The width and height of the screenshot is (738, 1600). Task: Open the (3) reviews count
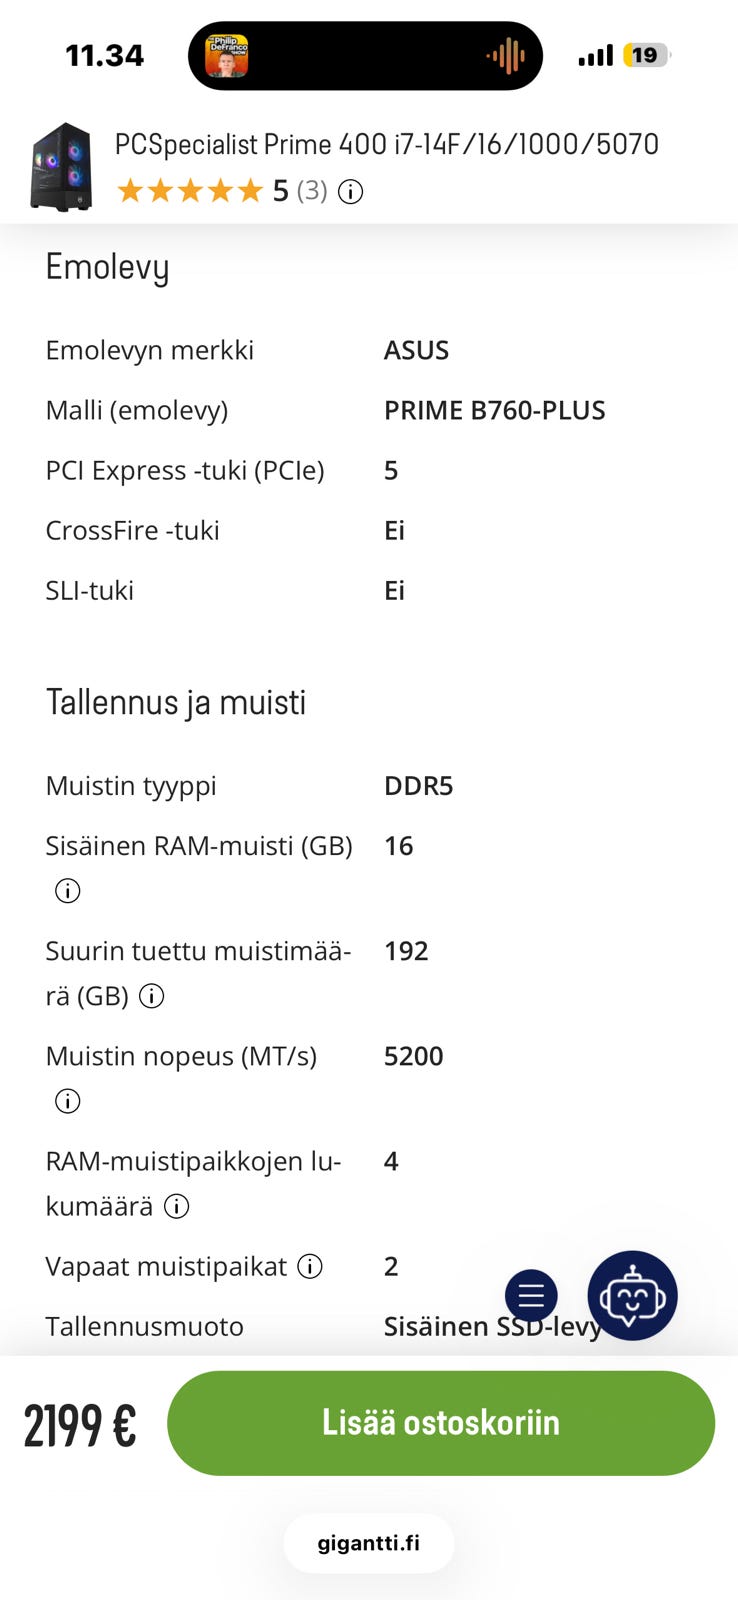point(312,191)
